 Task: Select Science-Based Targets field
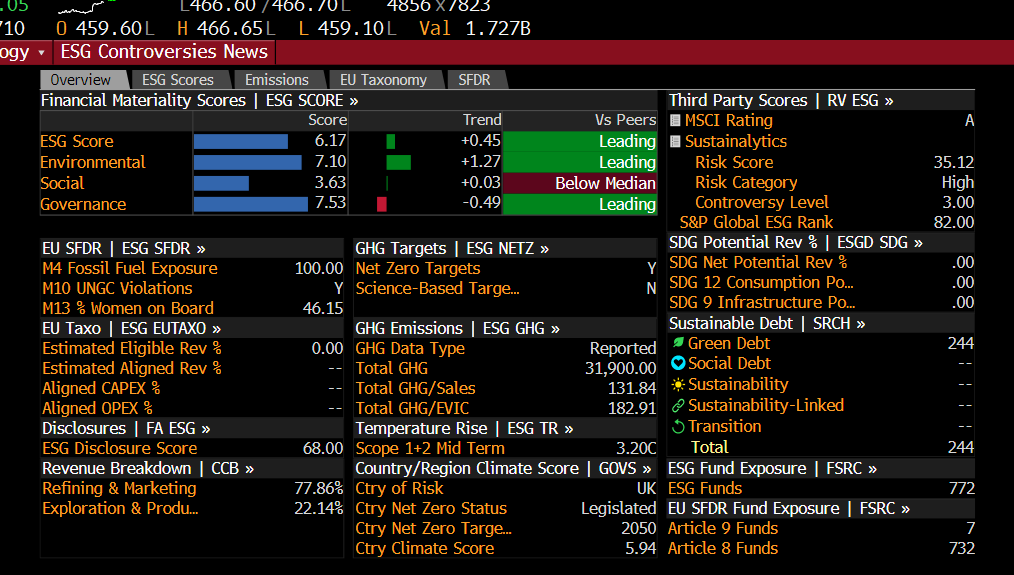pyautogui.click(x=506, y=288)
